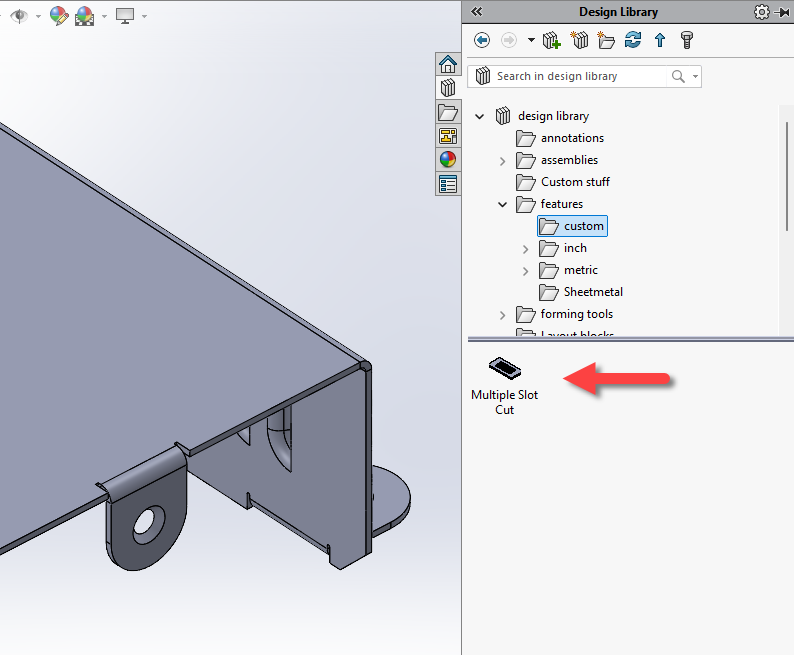Open Design Library options gear
This screenshot has height=655, width=794.
[761, 12]
